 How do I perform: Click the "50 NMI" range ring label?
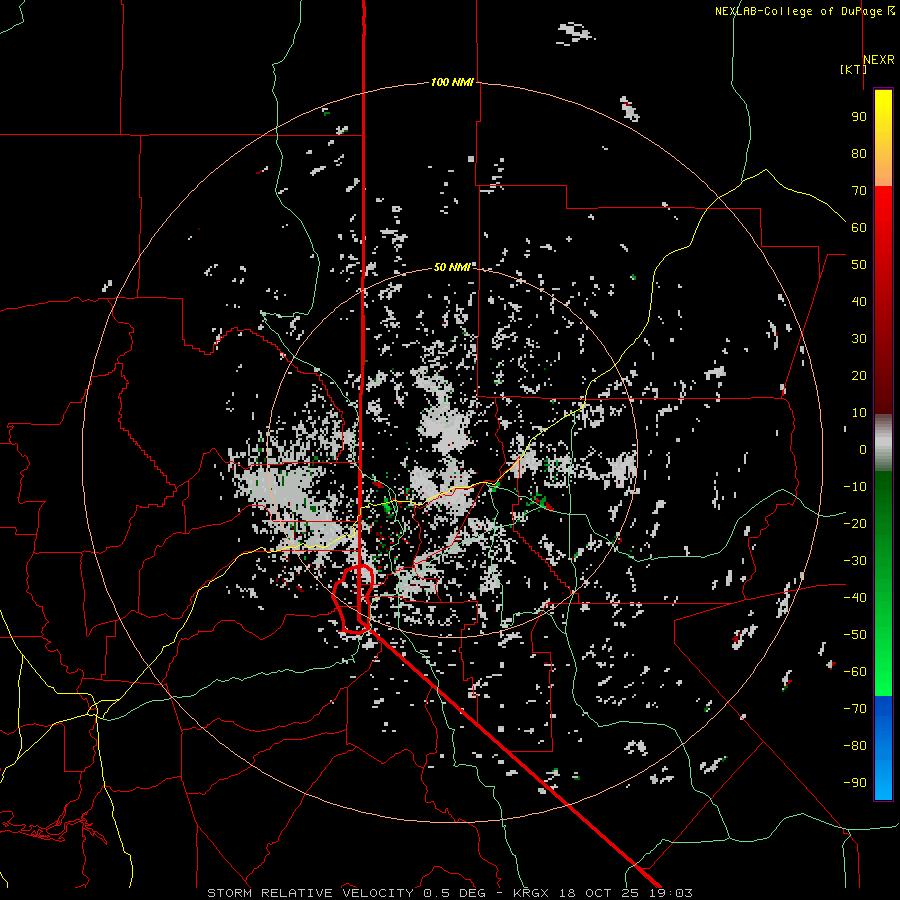point(452,267)
